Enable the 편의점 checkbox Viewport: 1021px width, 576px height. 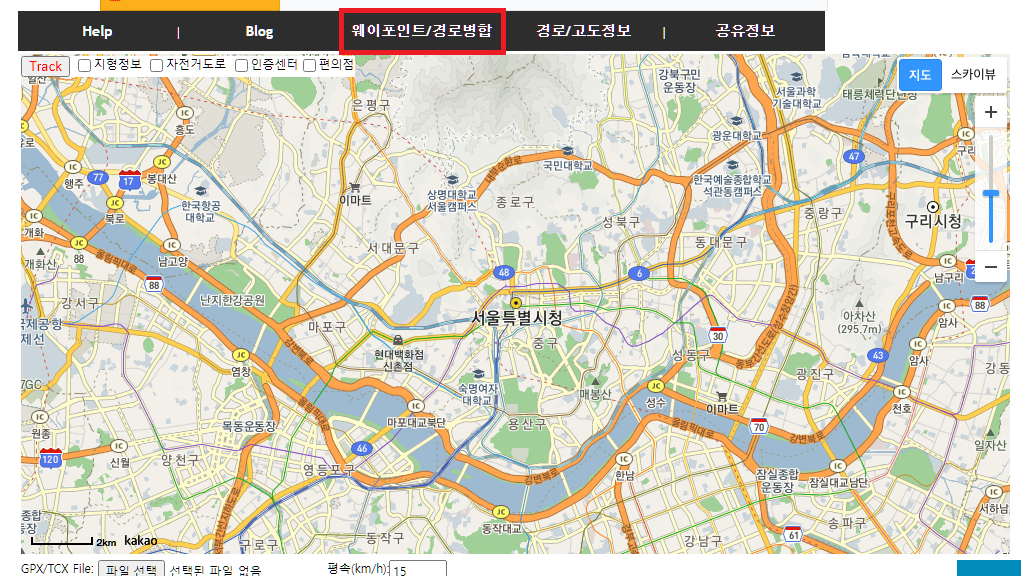pyautogui.click(x=309, y=65)
